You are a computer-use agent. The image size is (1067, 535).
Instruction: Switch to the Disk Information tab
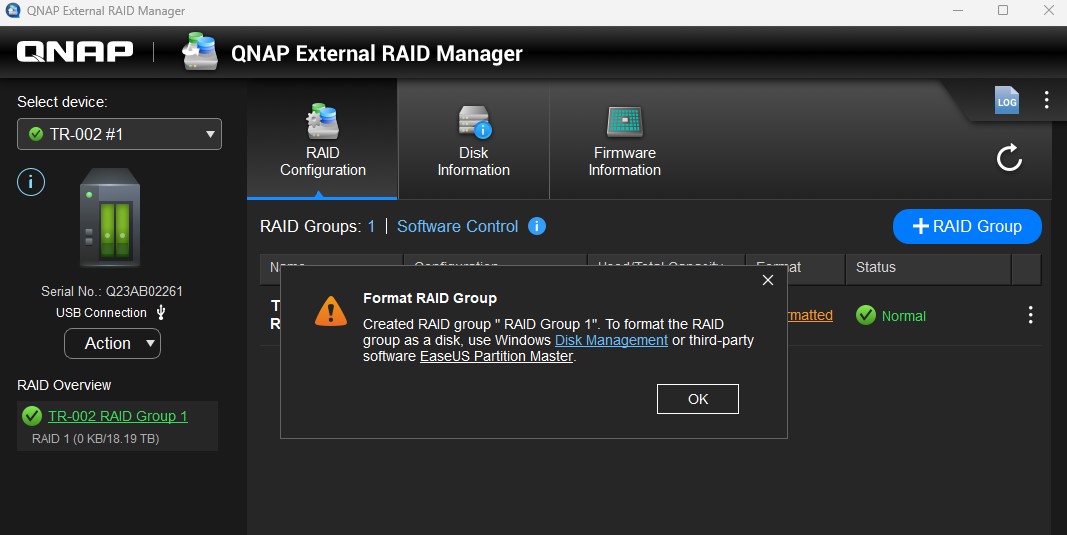pyautogui.click(x=474, y=140)
